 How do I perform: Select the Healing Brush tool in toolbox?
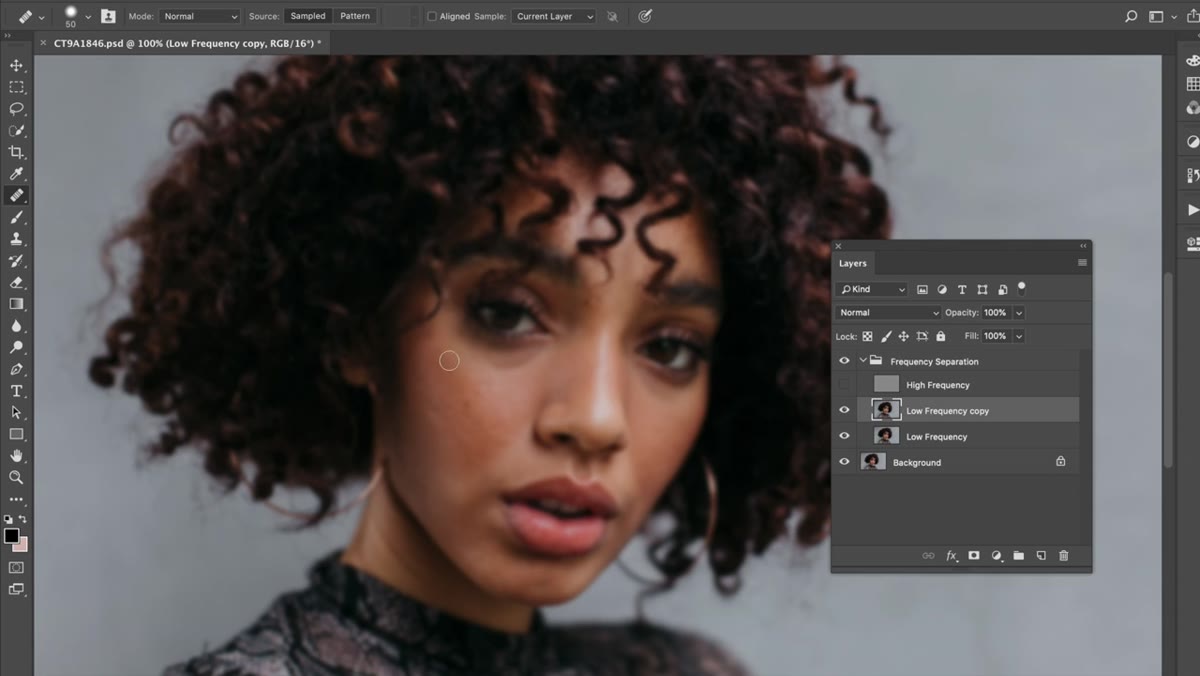[x=16, y=196]
